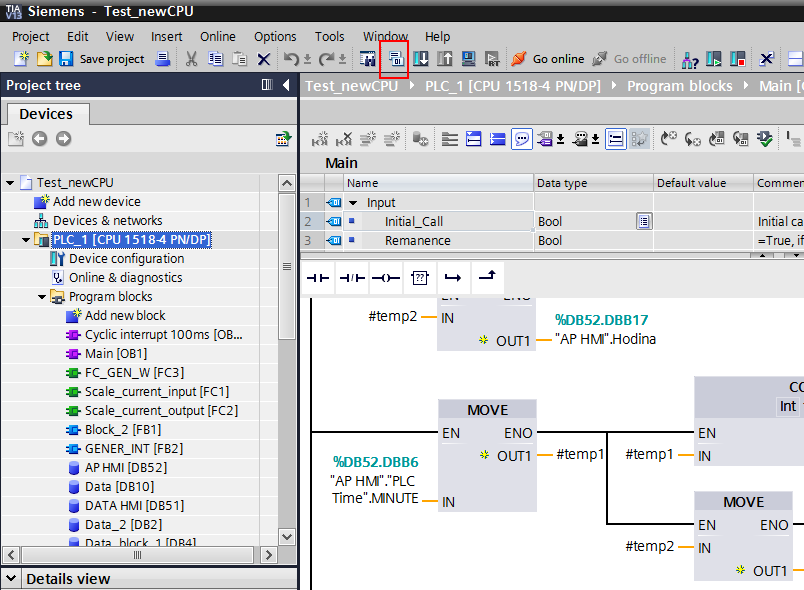Navigate back in the Project tree
Image resolution: width=804 pixels, height=590 pixels.
tap(39, 138)
